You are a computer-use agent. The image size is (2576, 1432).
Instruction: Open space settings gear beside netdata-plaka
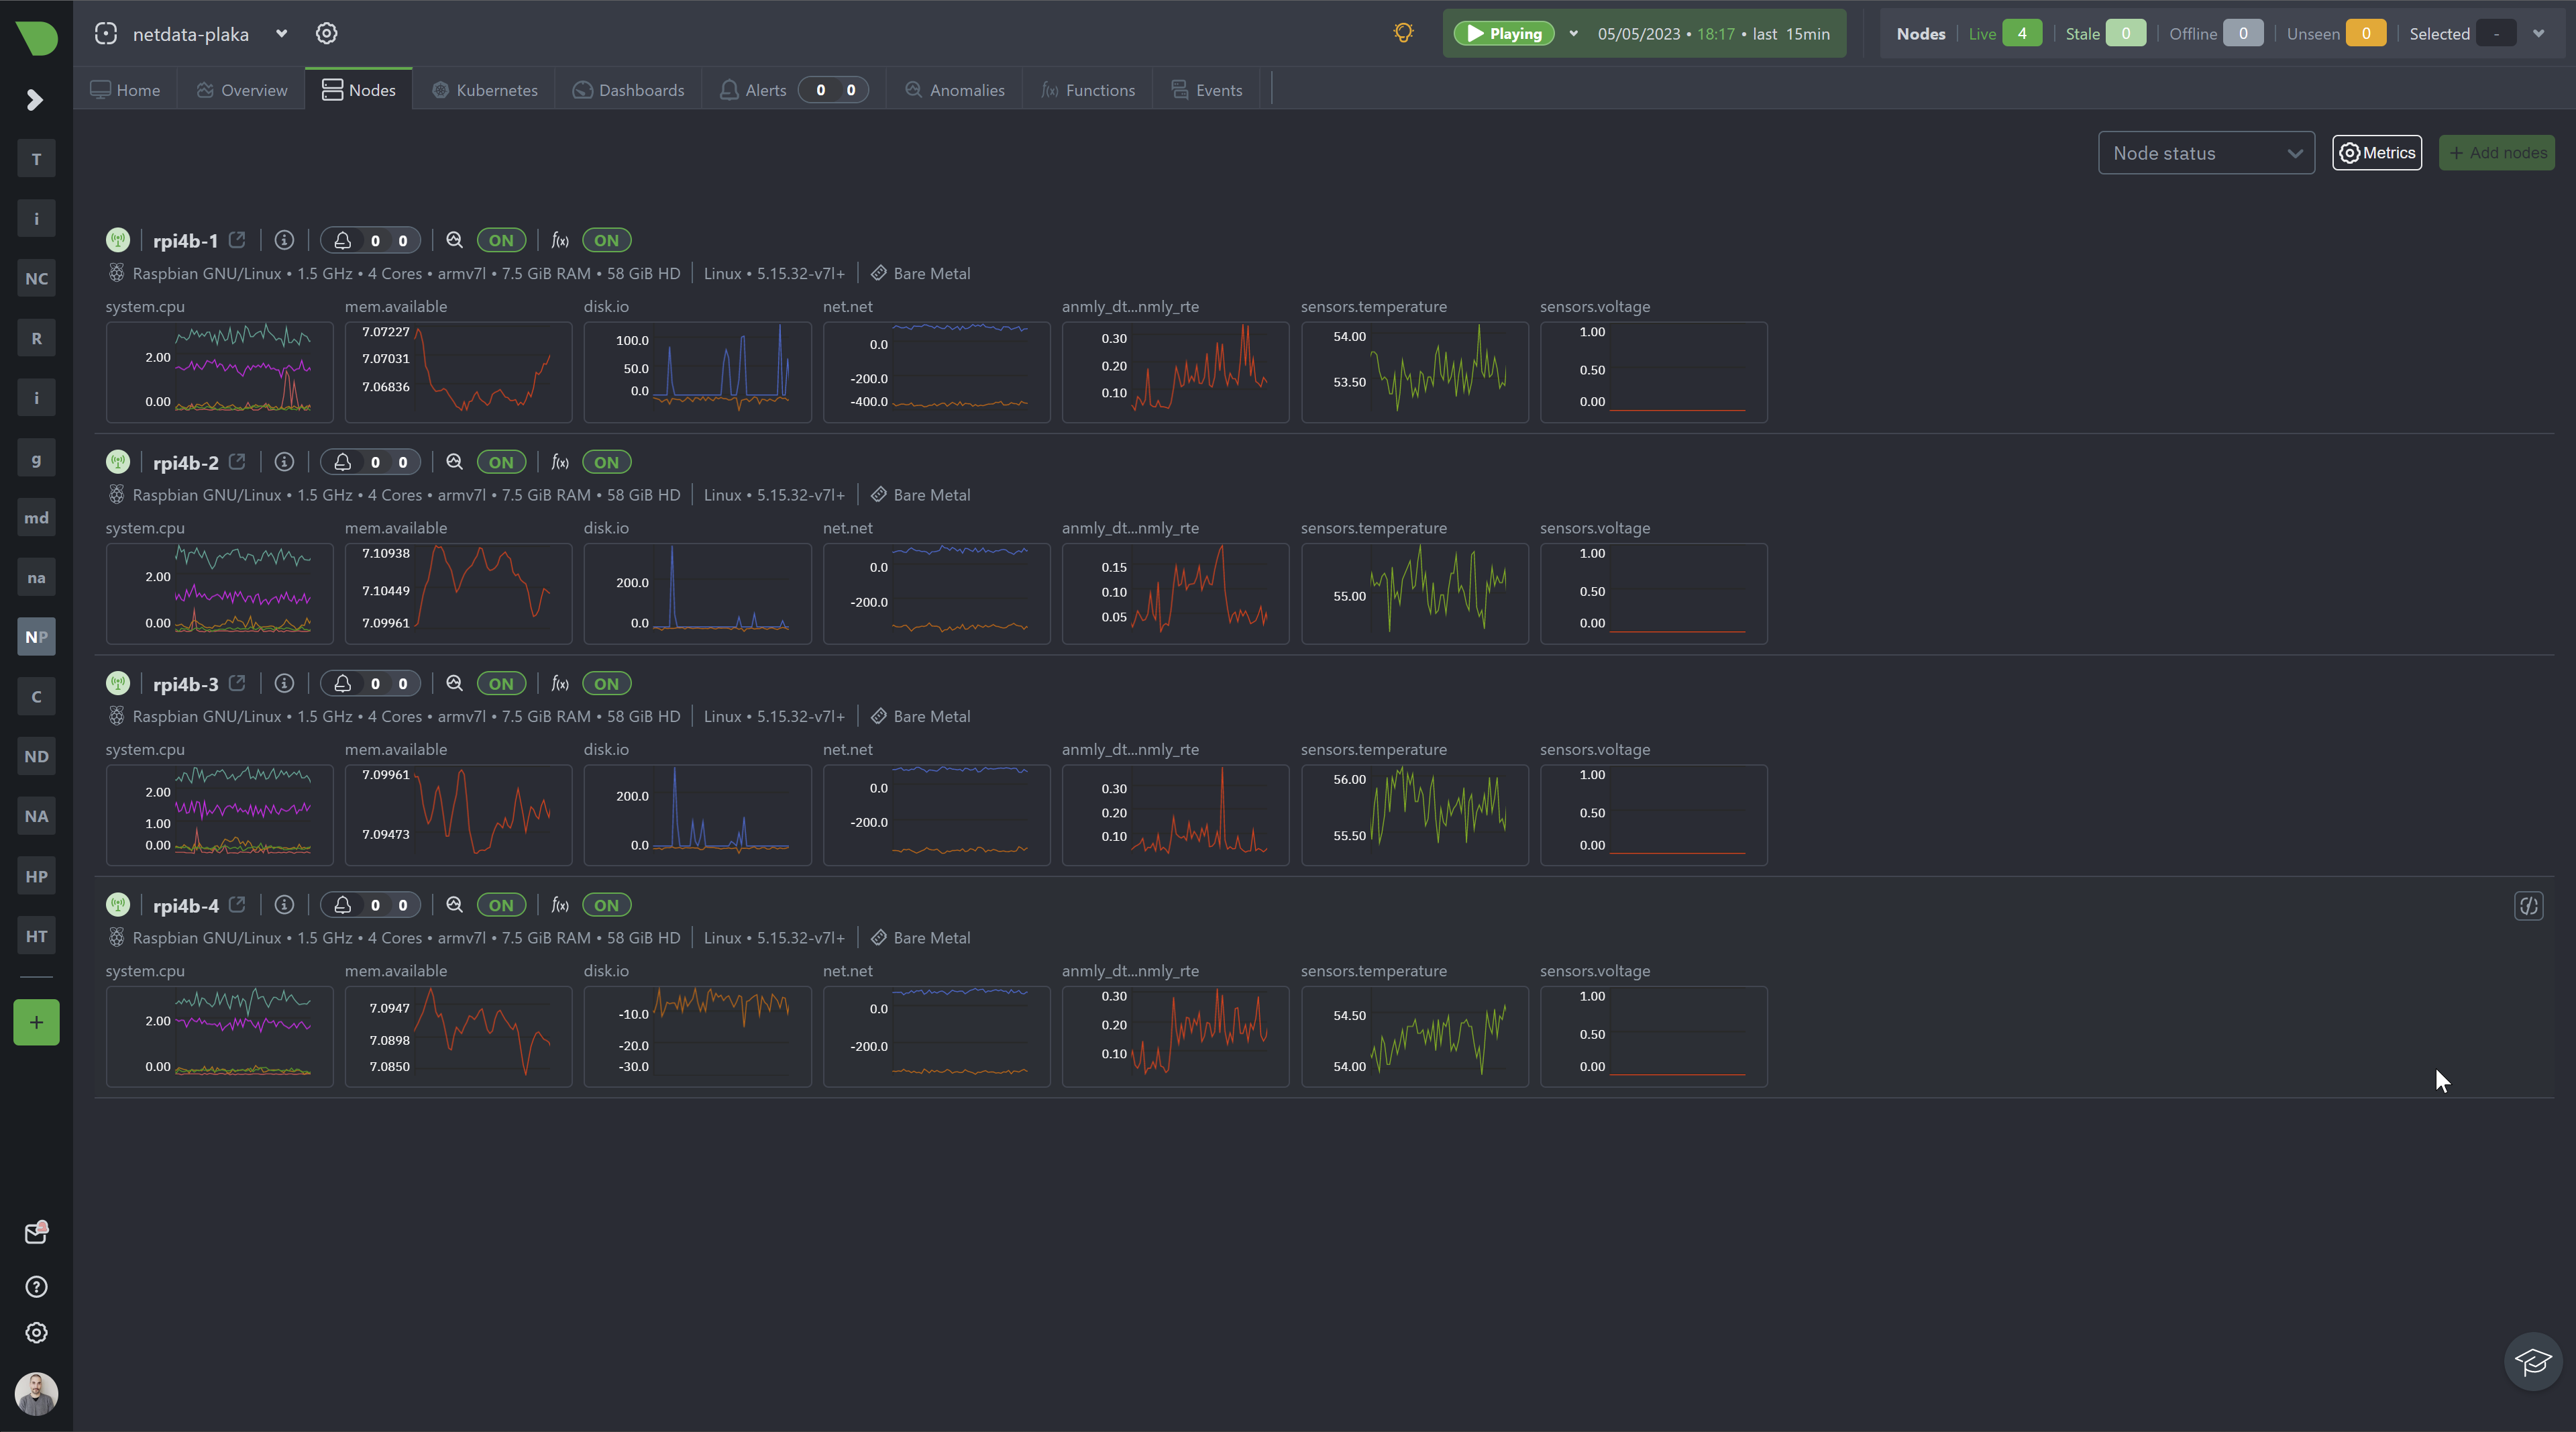click(326, 33)
